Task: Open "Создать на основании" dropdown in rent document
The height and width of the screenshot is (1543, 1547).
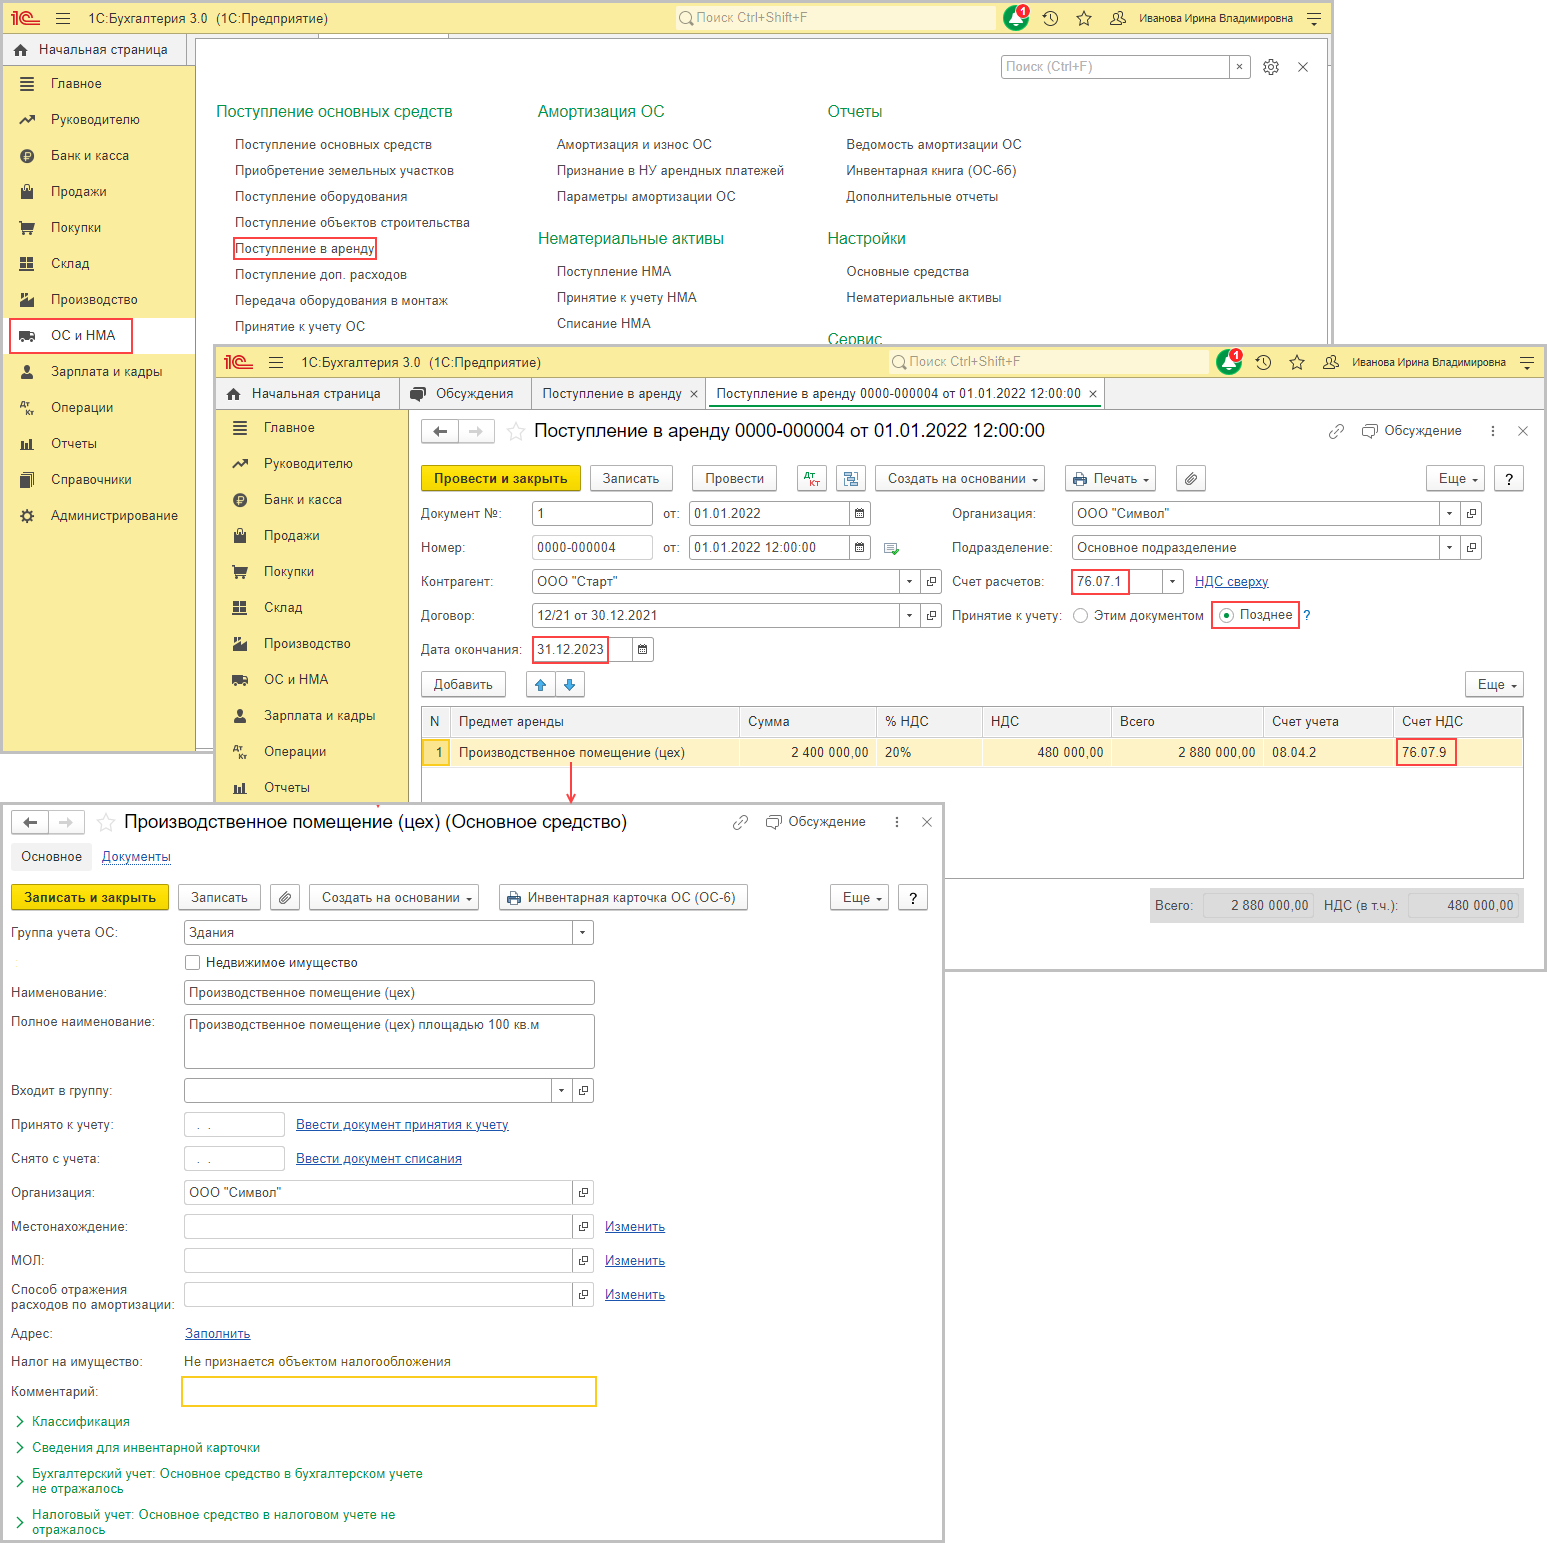Action: point(960,479)
